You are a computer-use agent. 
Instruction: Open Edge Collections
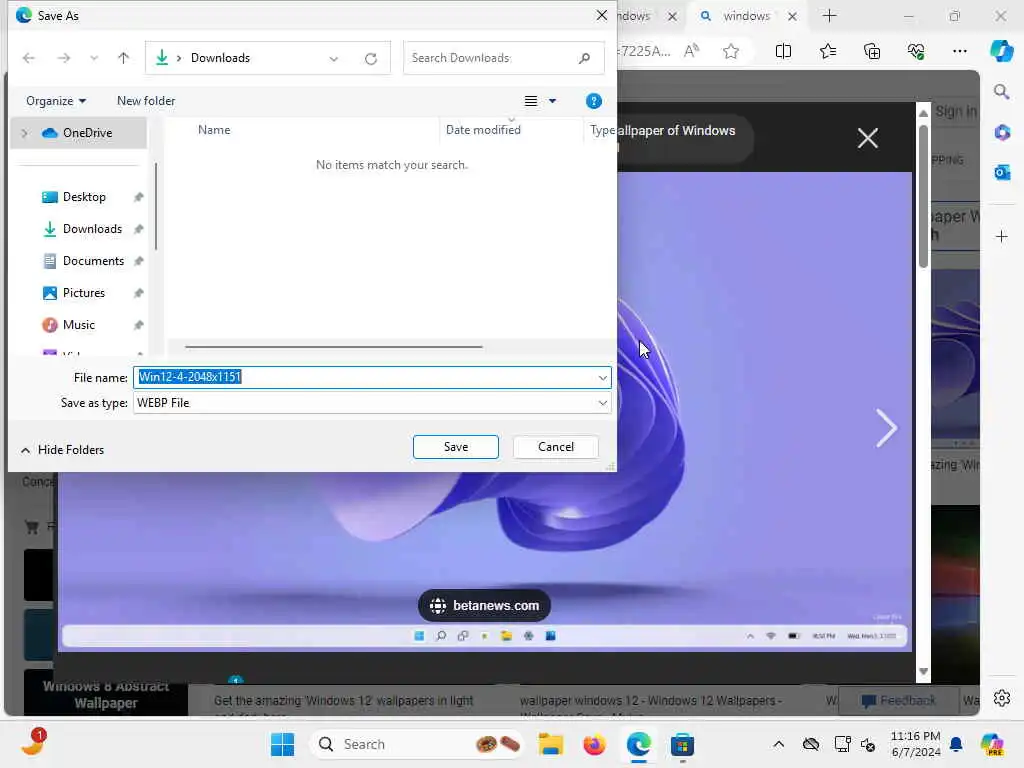(x=872, y=51)
